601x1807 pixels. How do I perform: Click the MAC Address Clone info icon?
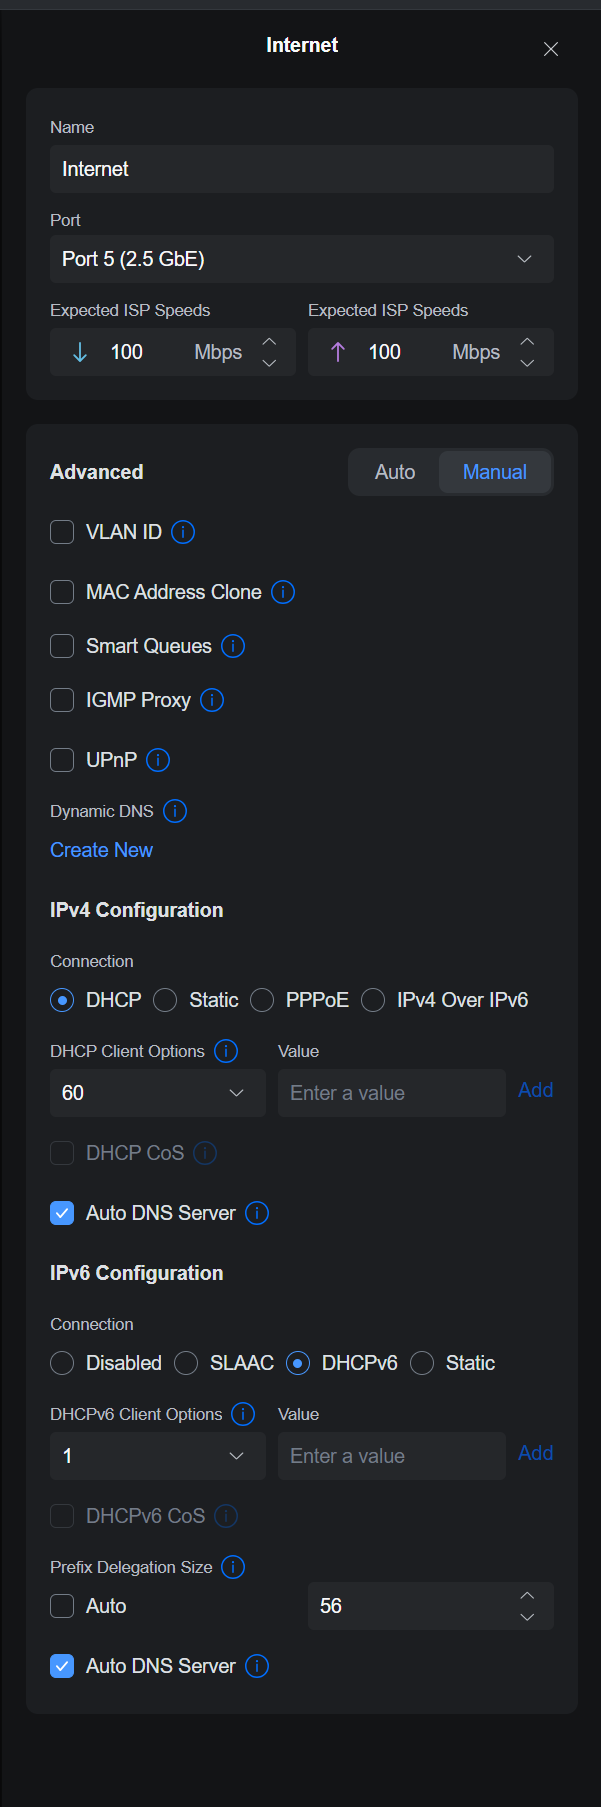tap(283, 592)
